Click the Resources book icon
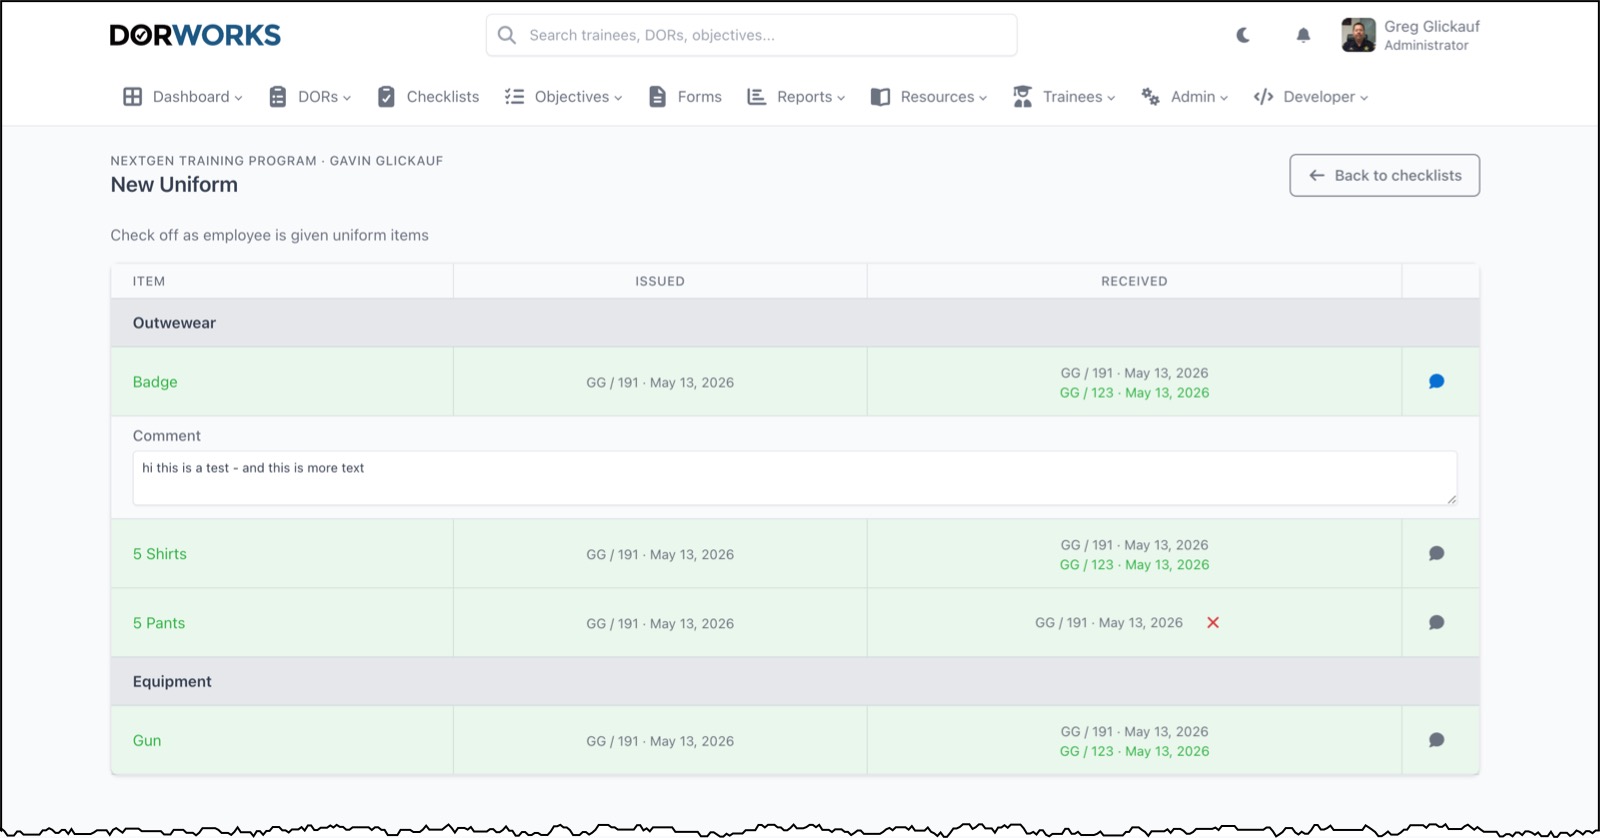The height and width of the screenshot is (838, 1600). tap(880, 97)
